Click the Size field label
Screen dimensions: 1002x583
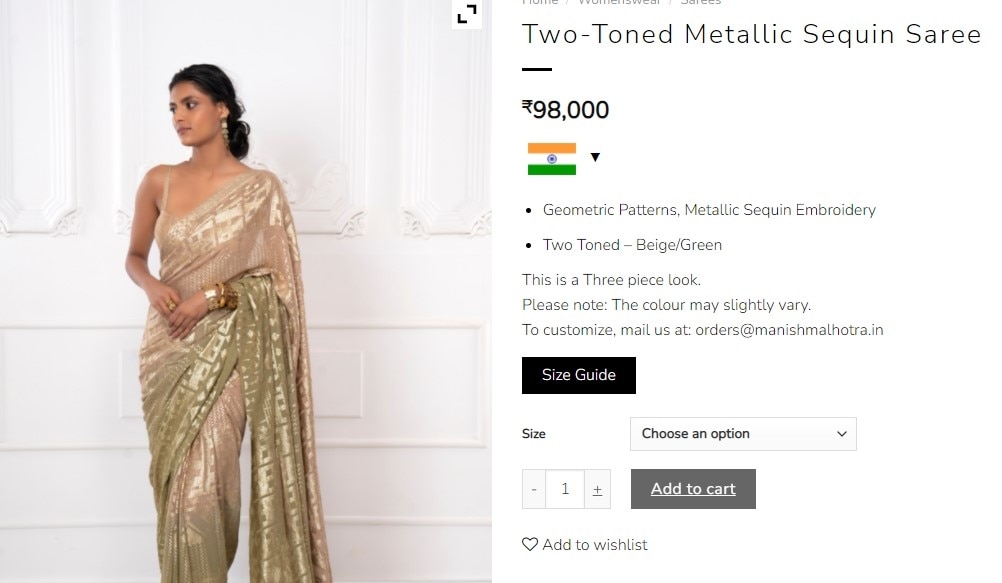[x=534, y=434]
